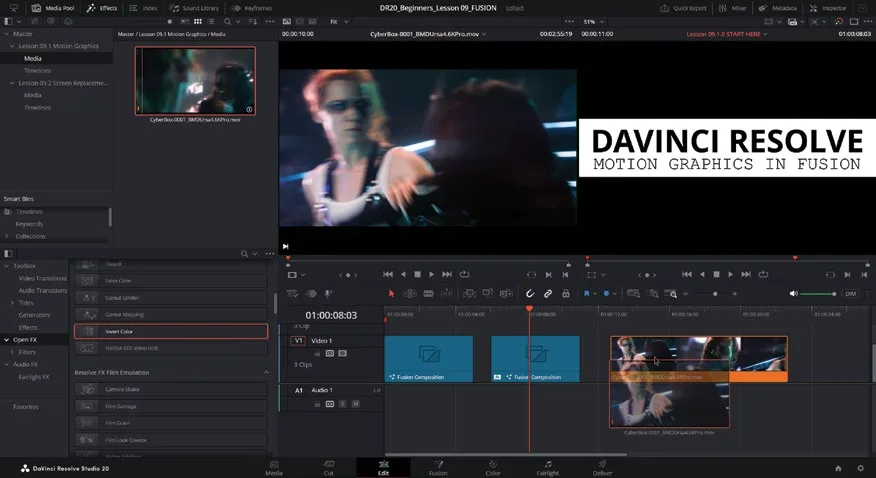This screenshot has width=876, height=478.
Task: Toggle loop in timeline viewer
Action: pyautogui.click(x=763, y=275)
